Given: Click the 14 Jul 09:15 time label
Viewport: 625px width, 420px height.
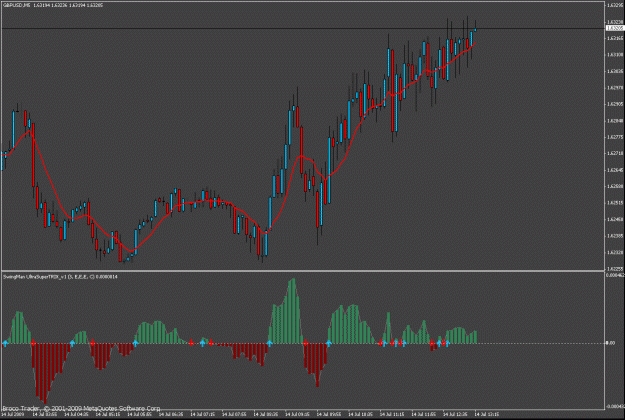Looking at the screenshot, I should tap(297, 414).
